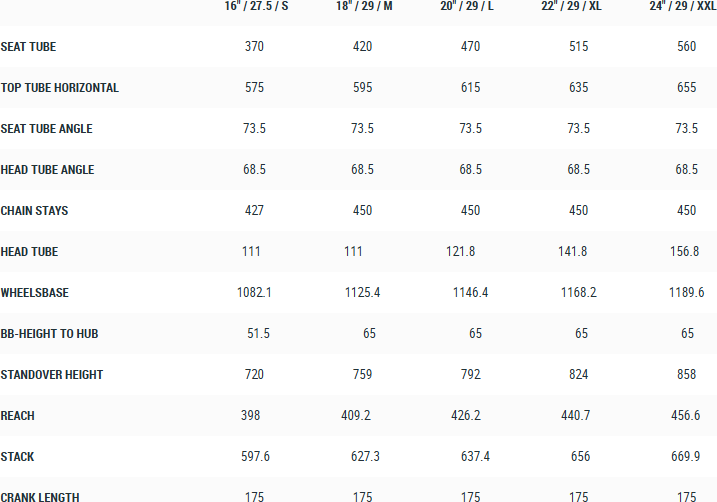Click the STANDOVER HEIGHT row label

tap(52, 375)
